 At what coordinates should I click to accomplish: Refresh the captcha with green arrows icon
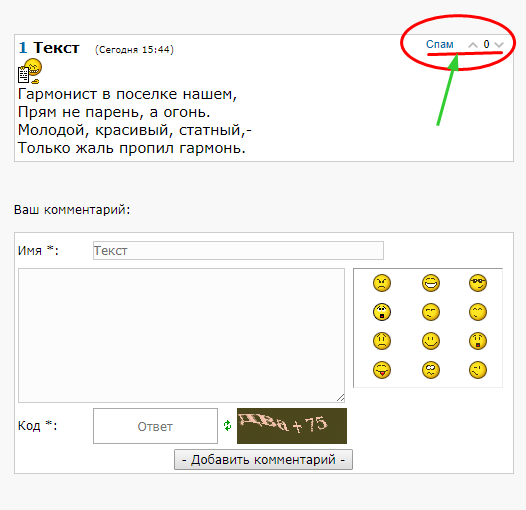pyautogui.click(x=227, y=425)
